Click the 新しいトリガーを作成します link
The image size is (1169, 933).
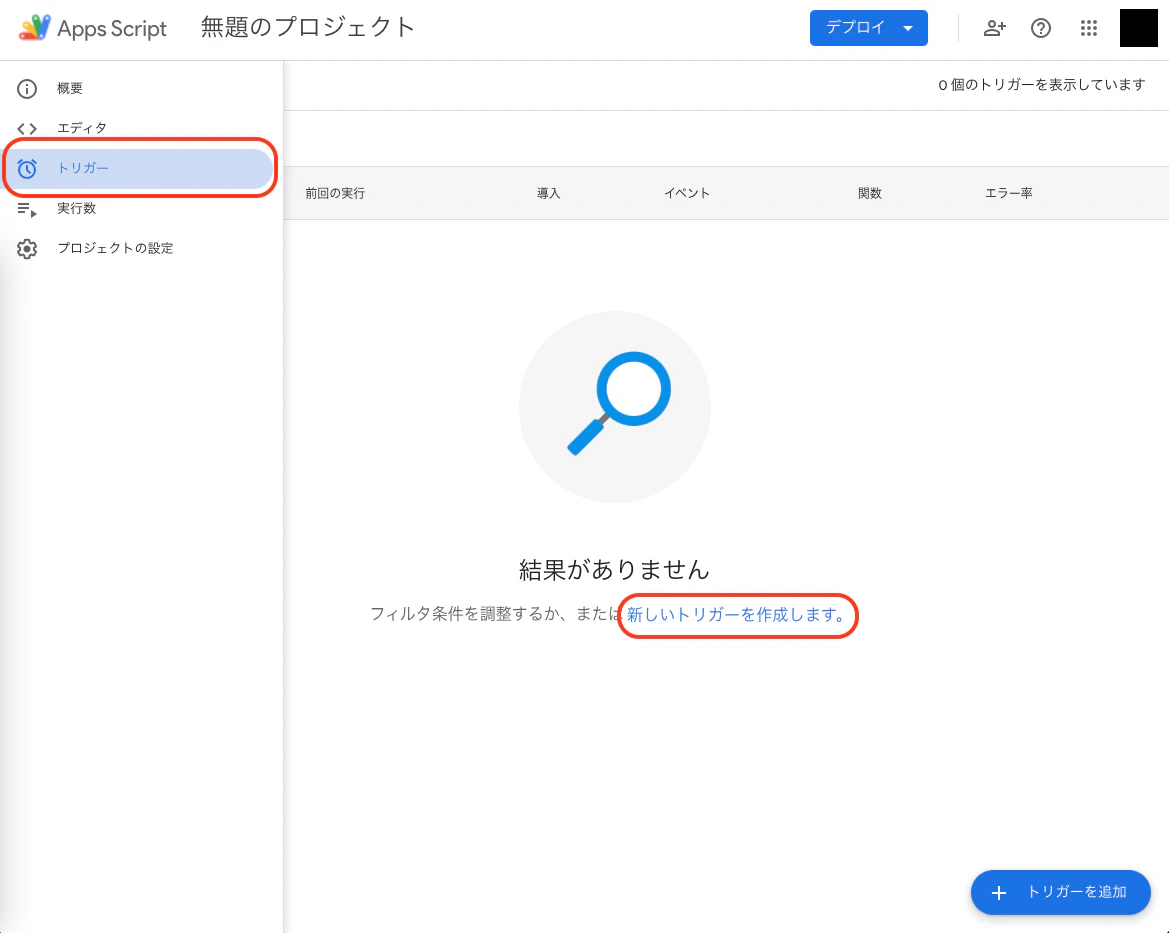click(737, 616)
